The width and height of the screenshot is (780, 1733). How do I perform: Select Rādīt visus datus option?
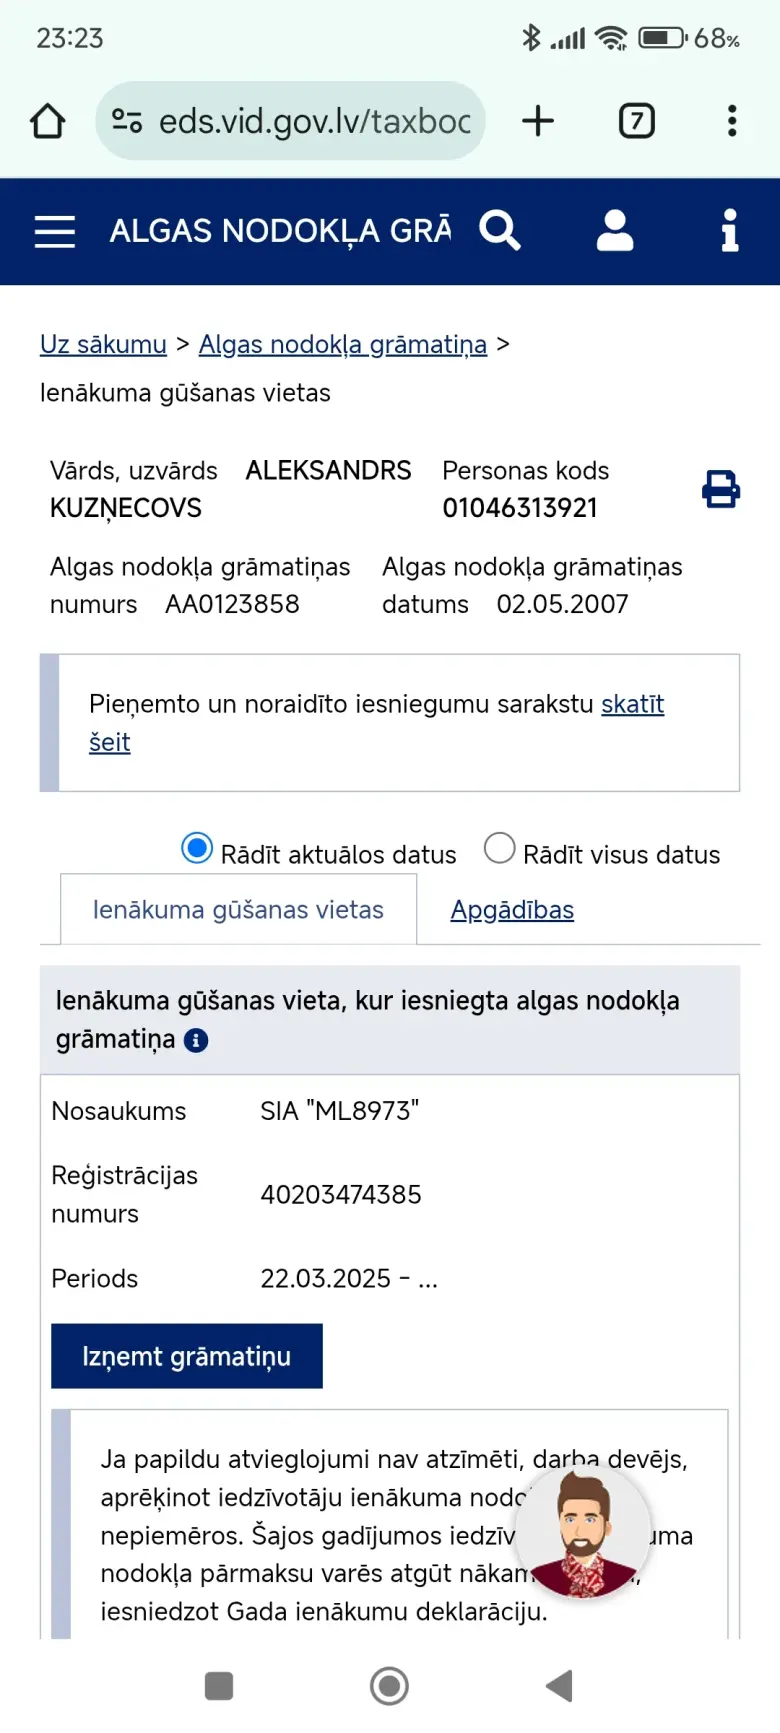(500, 849)
